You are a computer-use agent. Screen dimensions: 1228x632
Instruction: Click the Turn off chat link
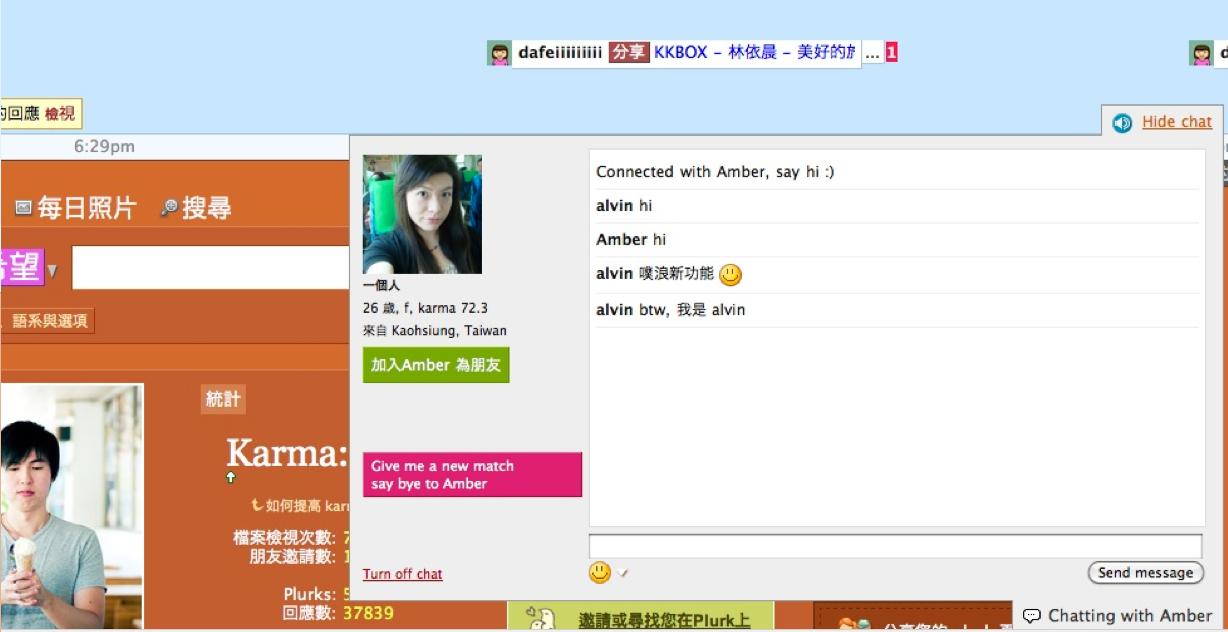(403, 574)
